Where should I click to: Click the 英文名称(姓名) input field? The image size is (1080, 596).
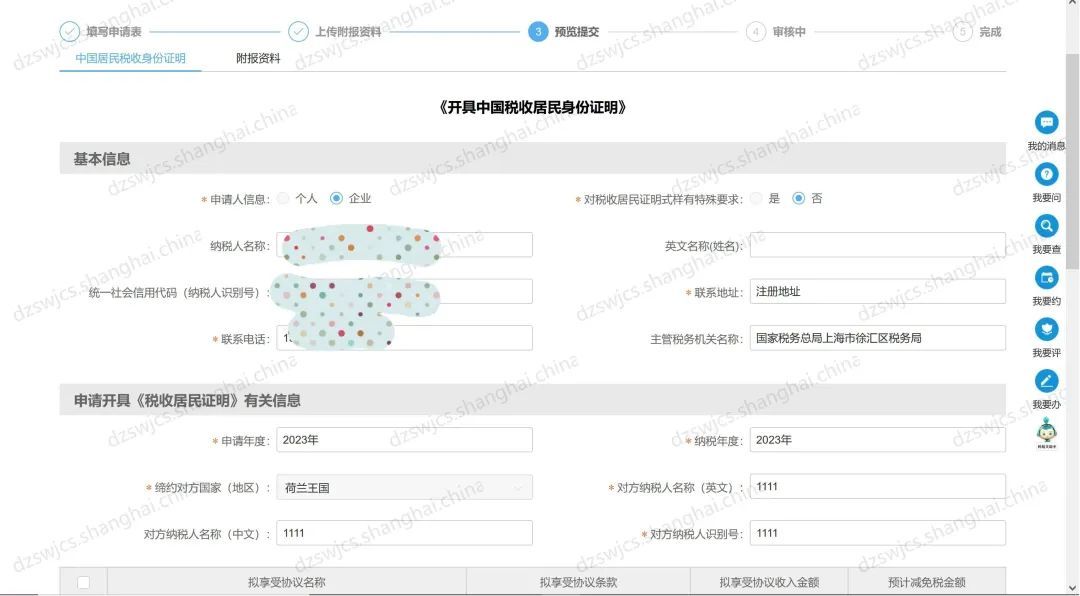(x=876, y=246)
